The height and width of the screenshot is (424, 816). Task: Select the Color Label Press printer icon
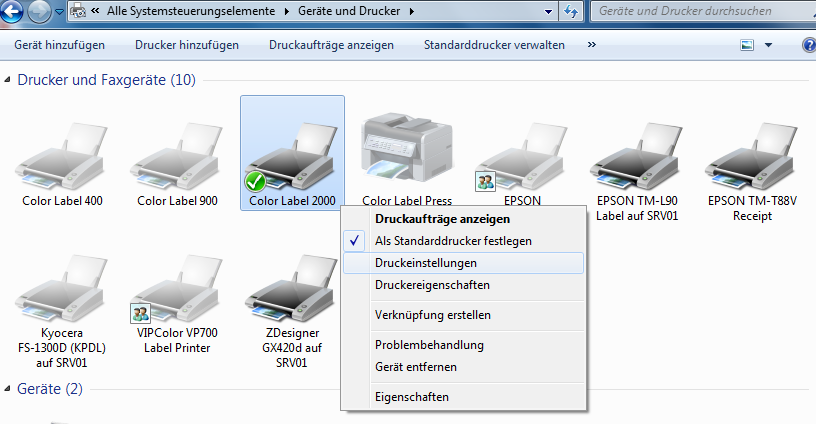[407, 147]
